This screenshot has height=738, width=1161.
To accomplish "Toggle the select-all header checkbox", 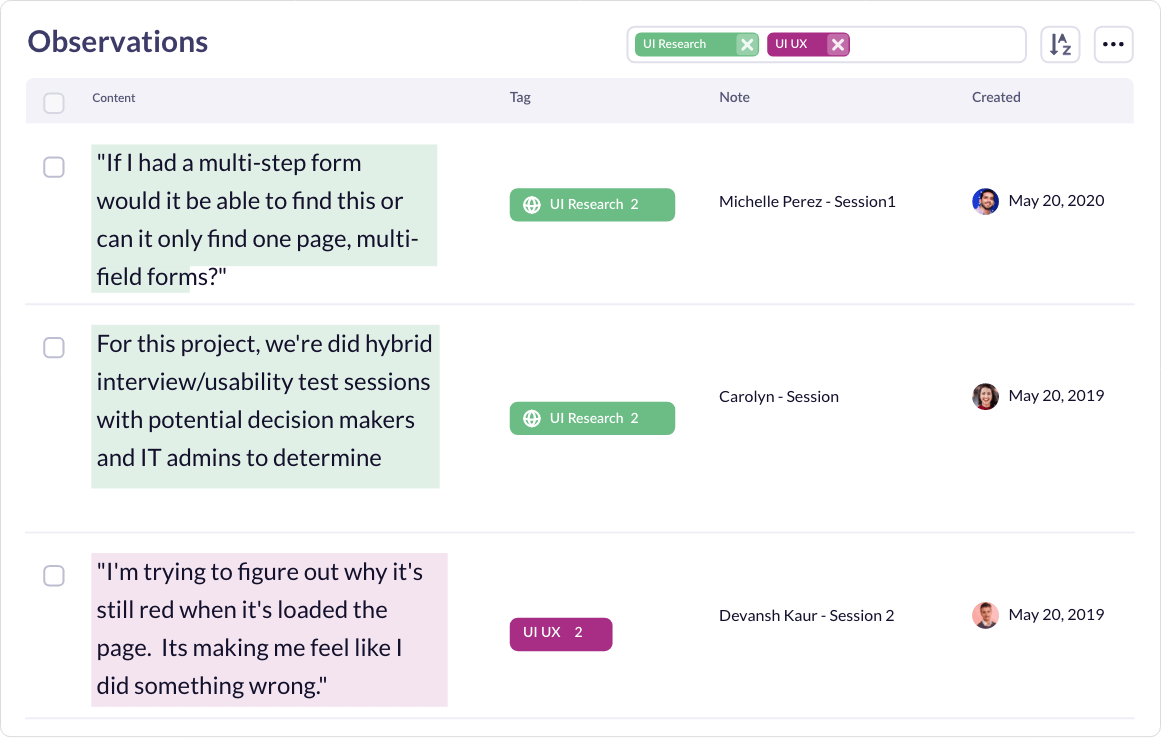I will click(54, 103).
